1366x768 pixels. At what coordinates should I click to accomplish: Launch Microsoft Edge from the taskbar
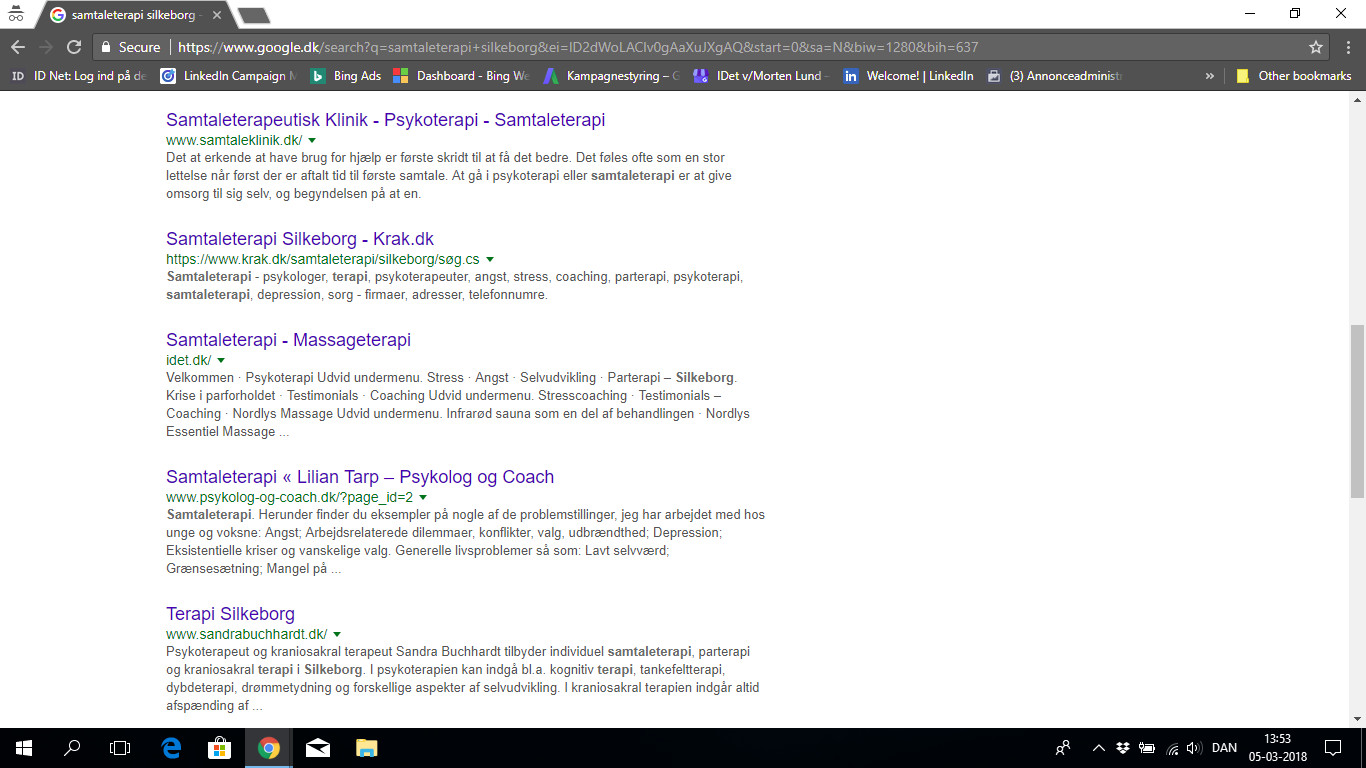click(171, 747)
